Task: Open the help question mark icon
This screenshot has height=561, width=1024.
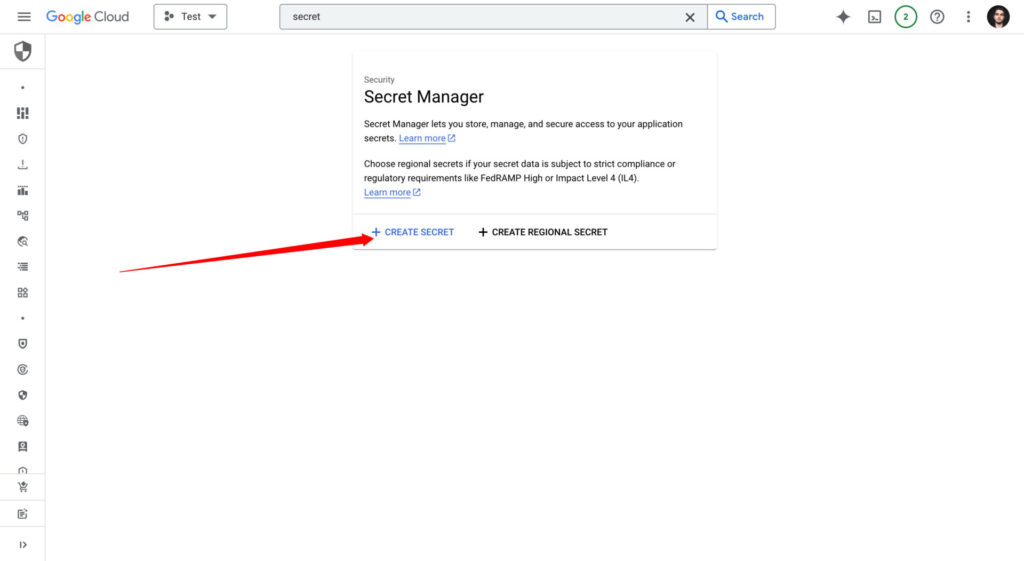Action: click(937, 17)
